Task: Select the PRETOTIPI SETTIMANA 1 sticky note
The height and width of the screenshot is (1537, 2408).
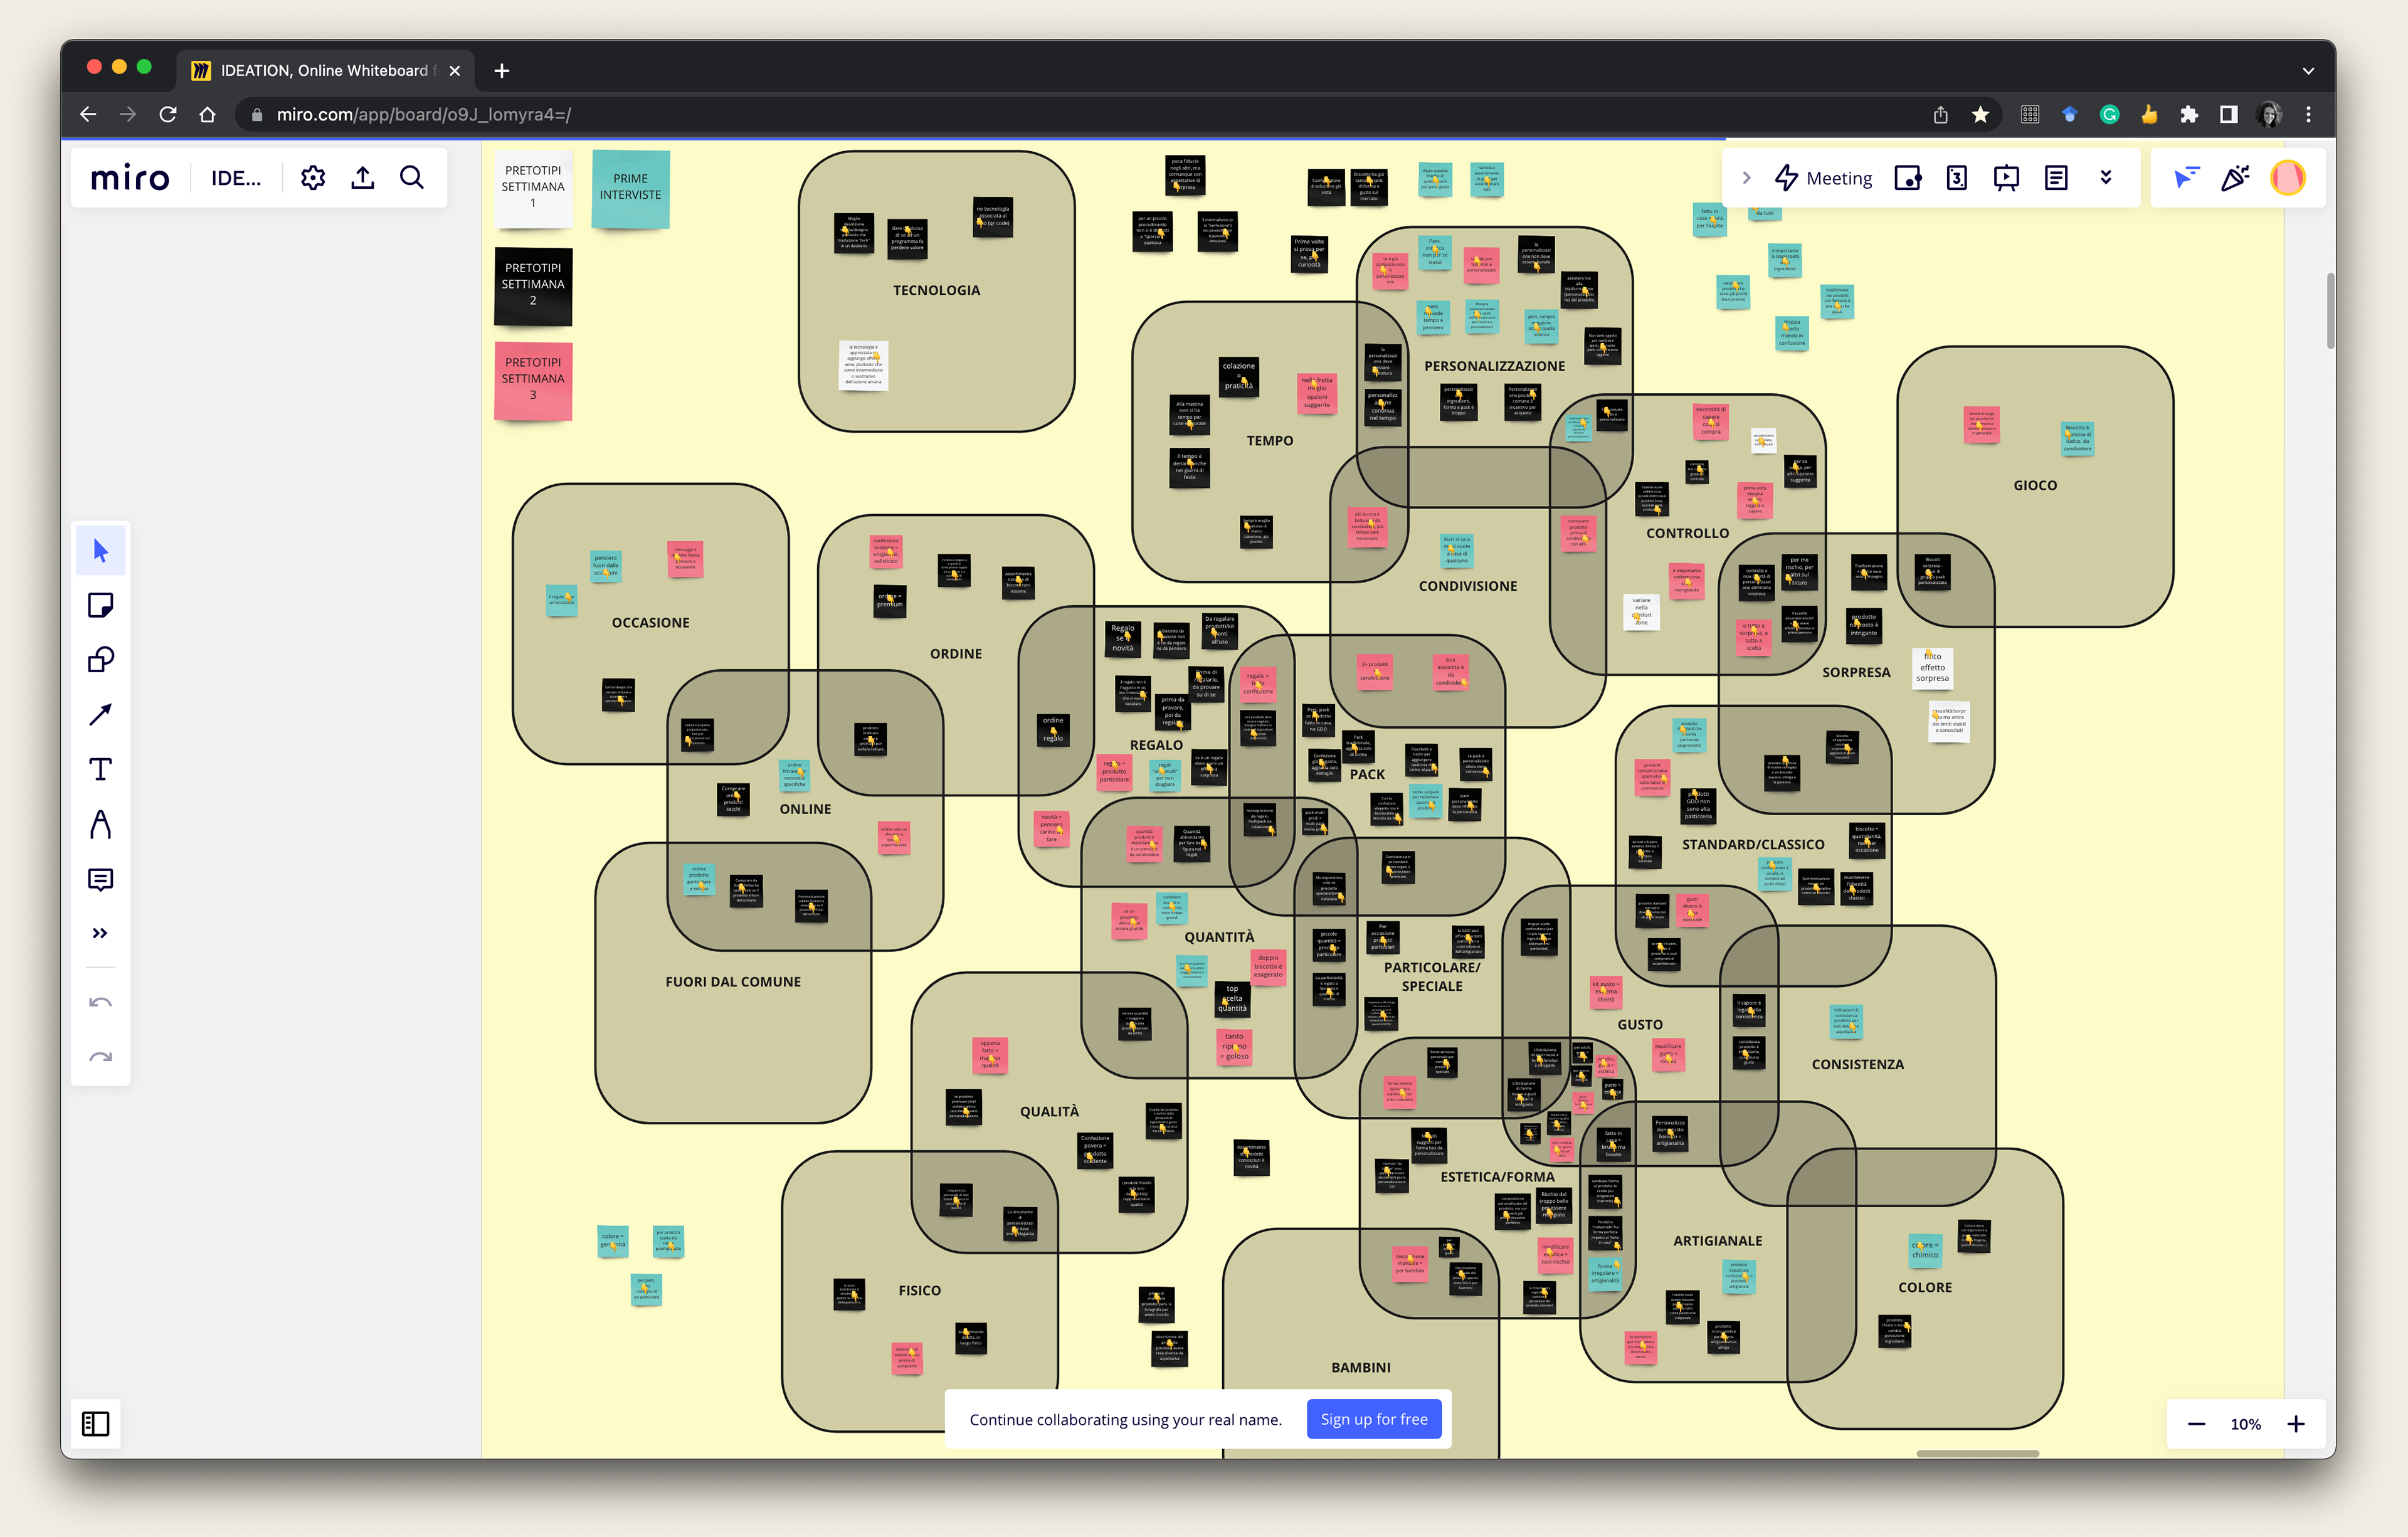Action: point(533,188)
